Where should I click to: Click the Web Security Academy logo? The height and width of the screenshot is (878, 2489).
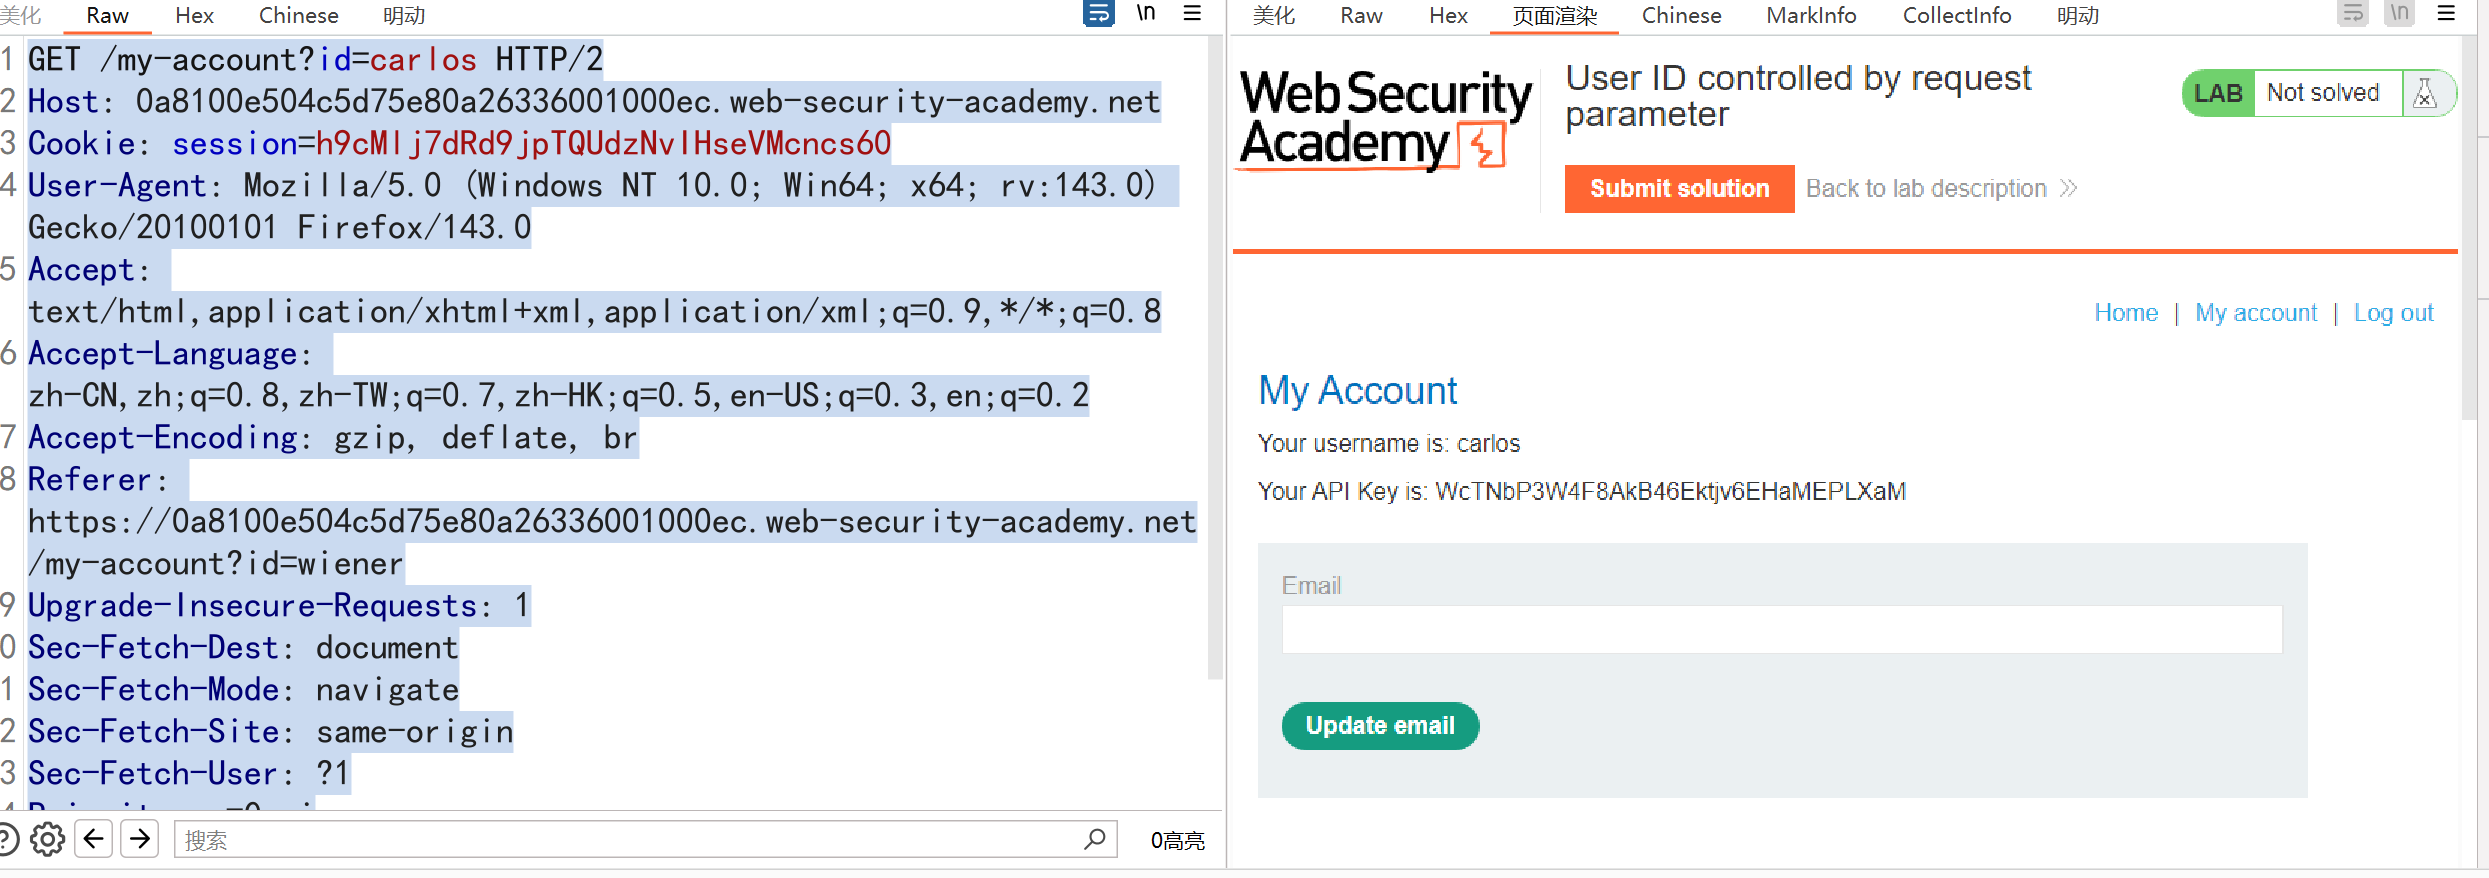pos(1384,120)
